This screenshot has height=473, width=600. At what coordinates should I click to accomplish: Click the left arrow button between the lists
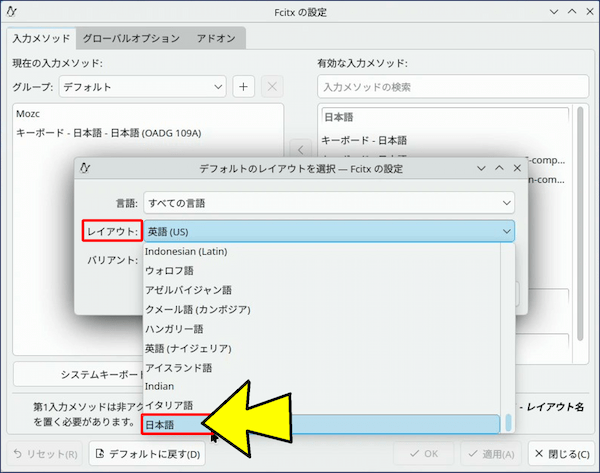(x=297, y=148)
